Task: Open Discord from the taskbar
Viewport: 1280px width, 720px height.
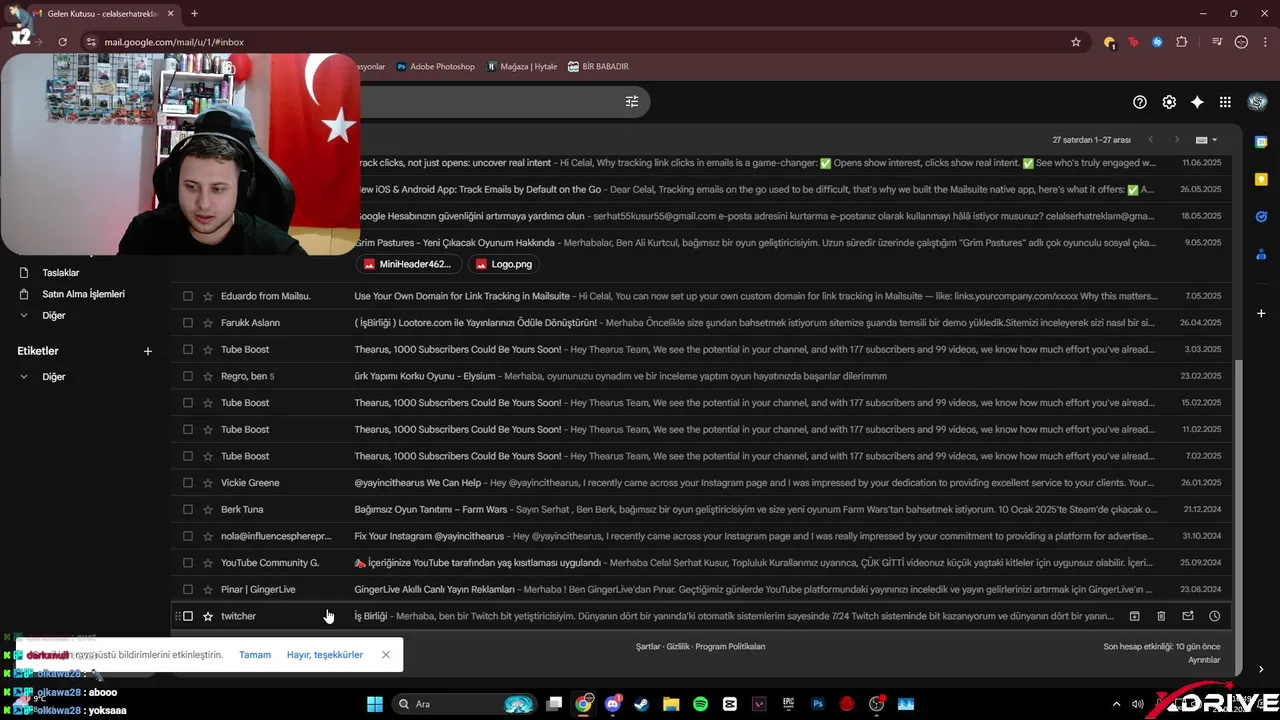Action: point(612,704)
